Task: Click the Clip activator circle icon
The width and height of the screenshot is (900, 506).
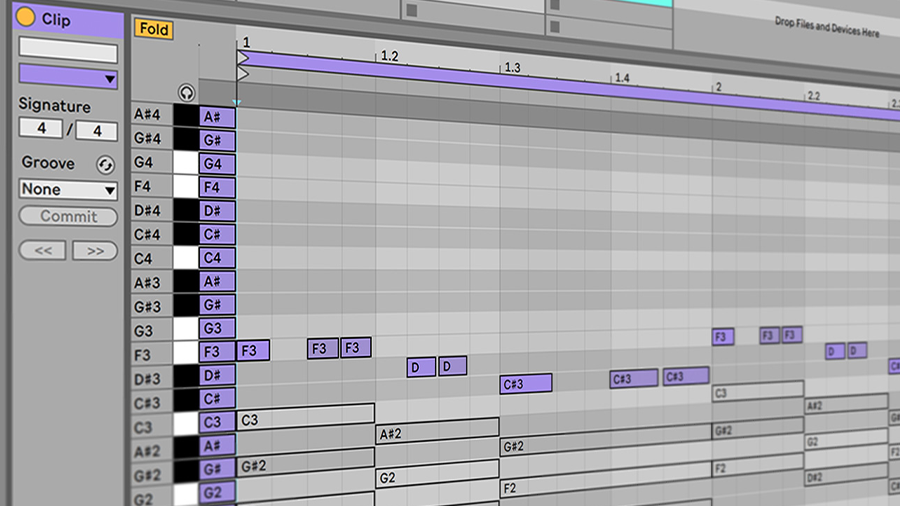Action: pos(25,17)
